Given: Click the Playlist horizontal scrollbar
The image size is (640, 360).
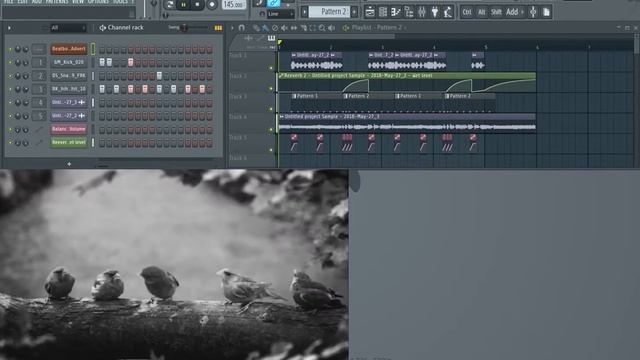Looking at the screenshot, I should 337,37.
